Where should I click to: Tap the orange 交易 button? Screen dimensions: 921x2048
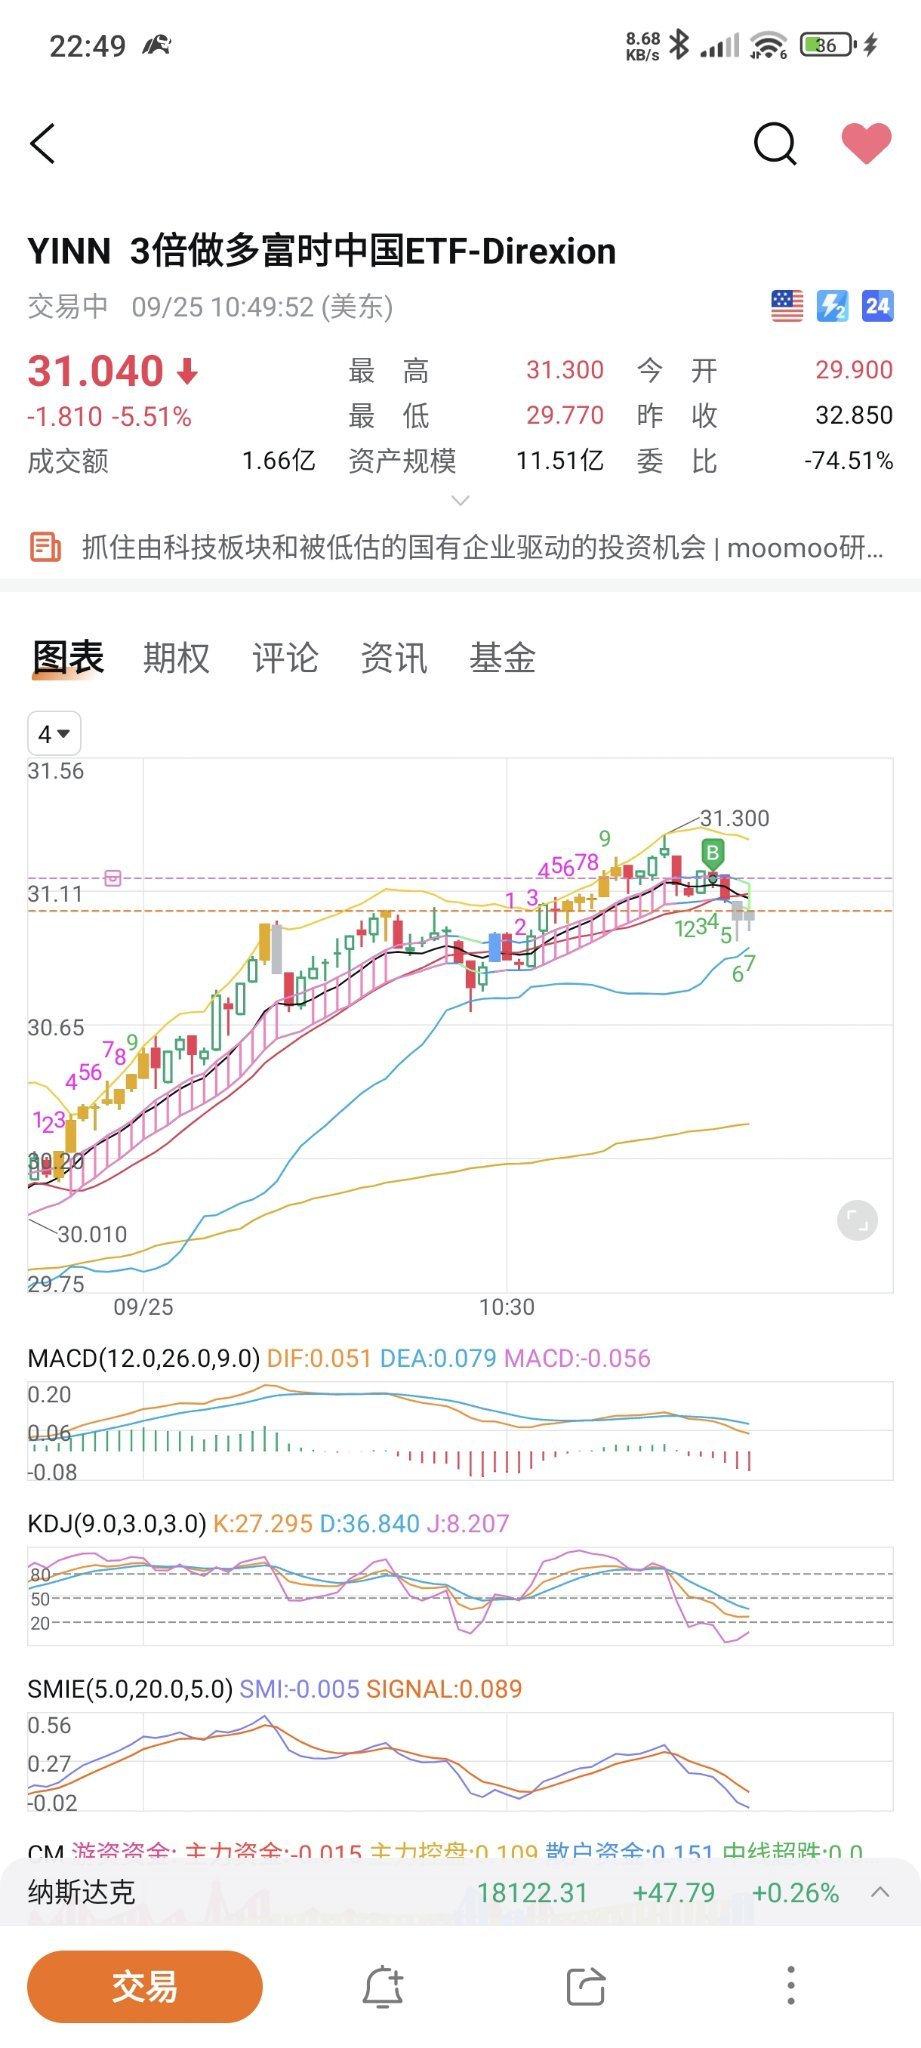point(145,1986)
